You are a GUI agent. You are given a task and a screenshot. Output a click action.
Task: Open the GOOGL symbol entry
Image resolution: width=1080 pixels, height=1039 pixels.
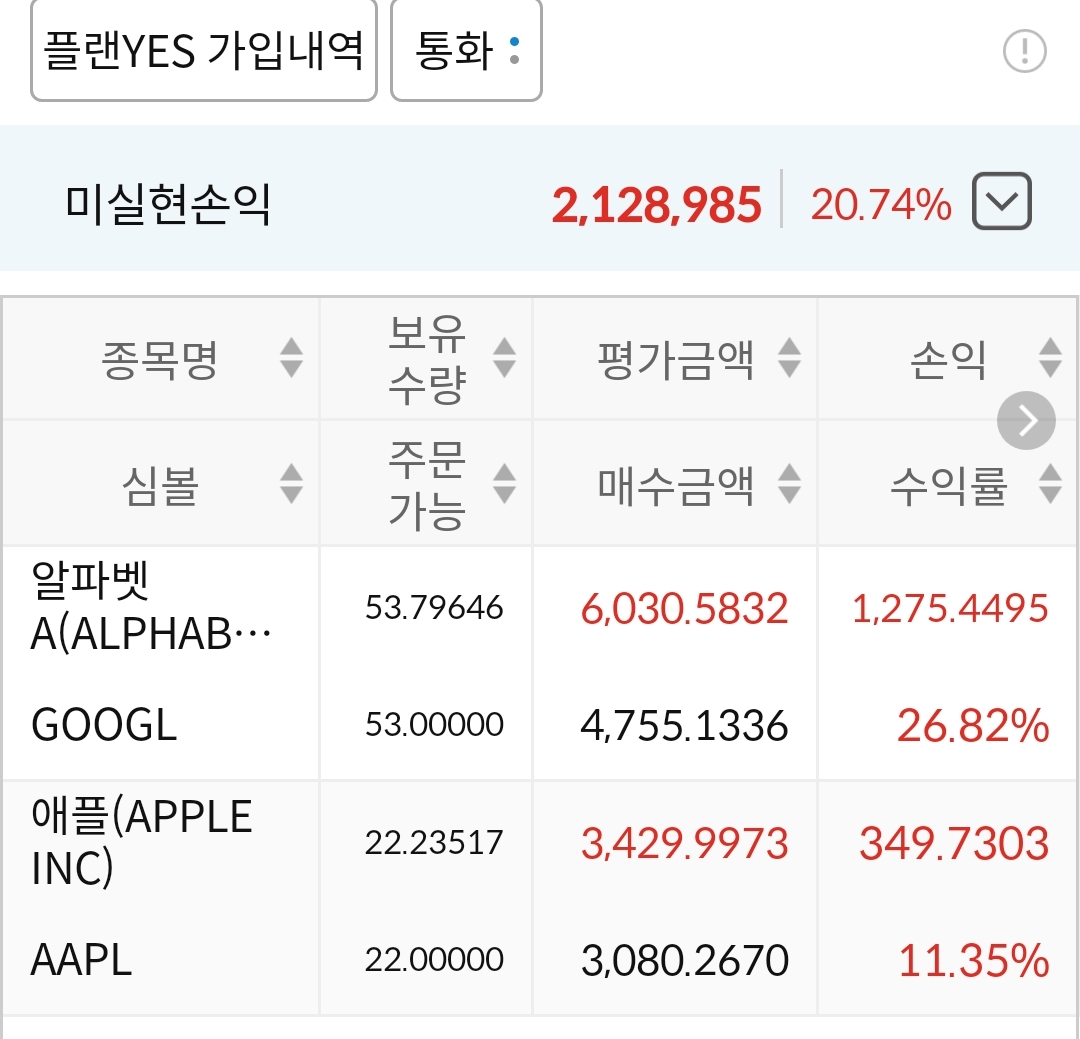click(105, 725)
